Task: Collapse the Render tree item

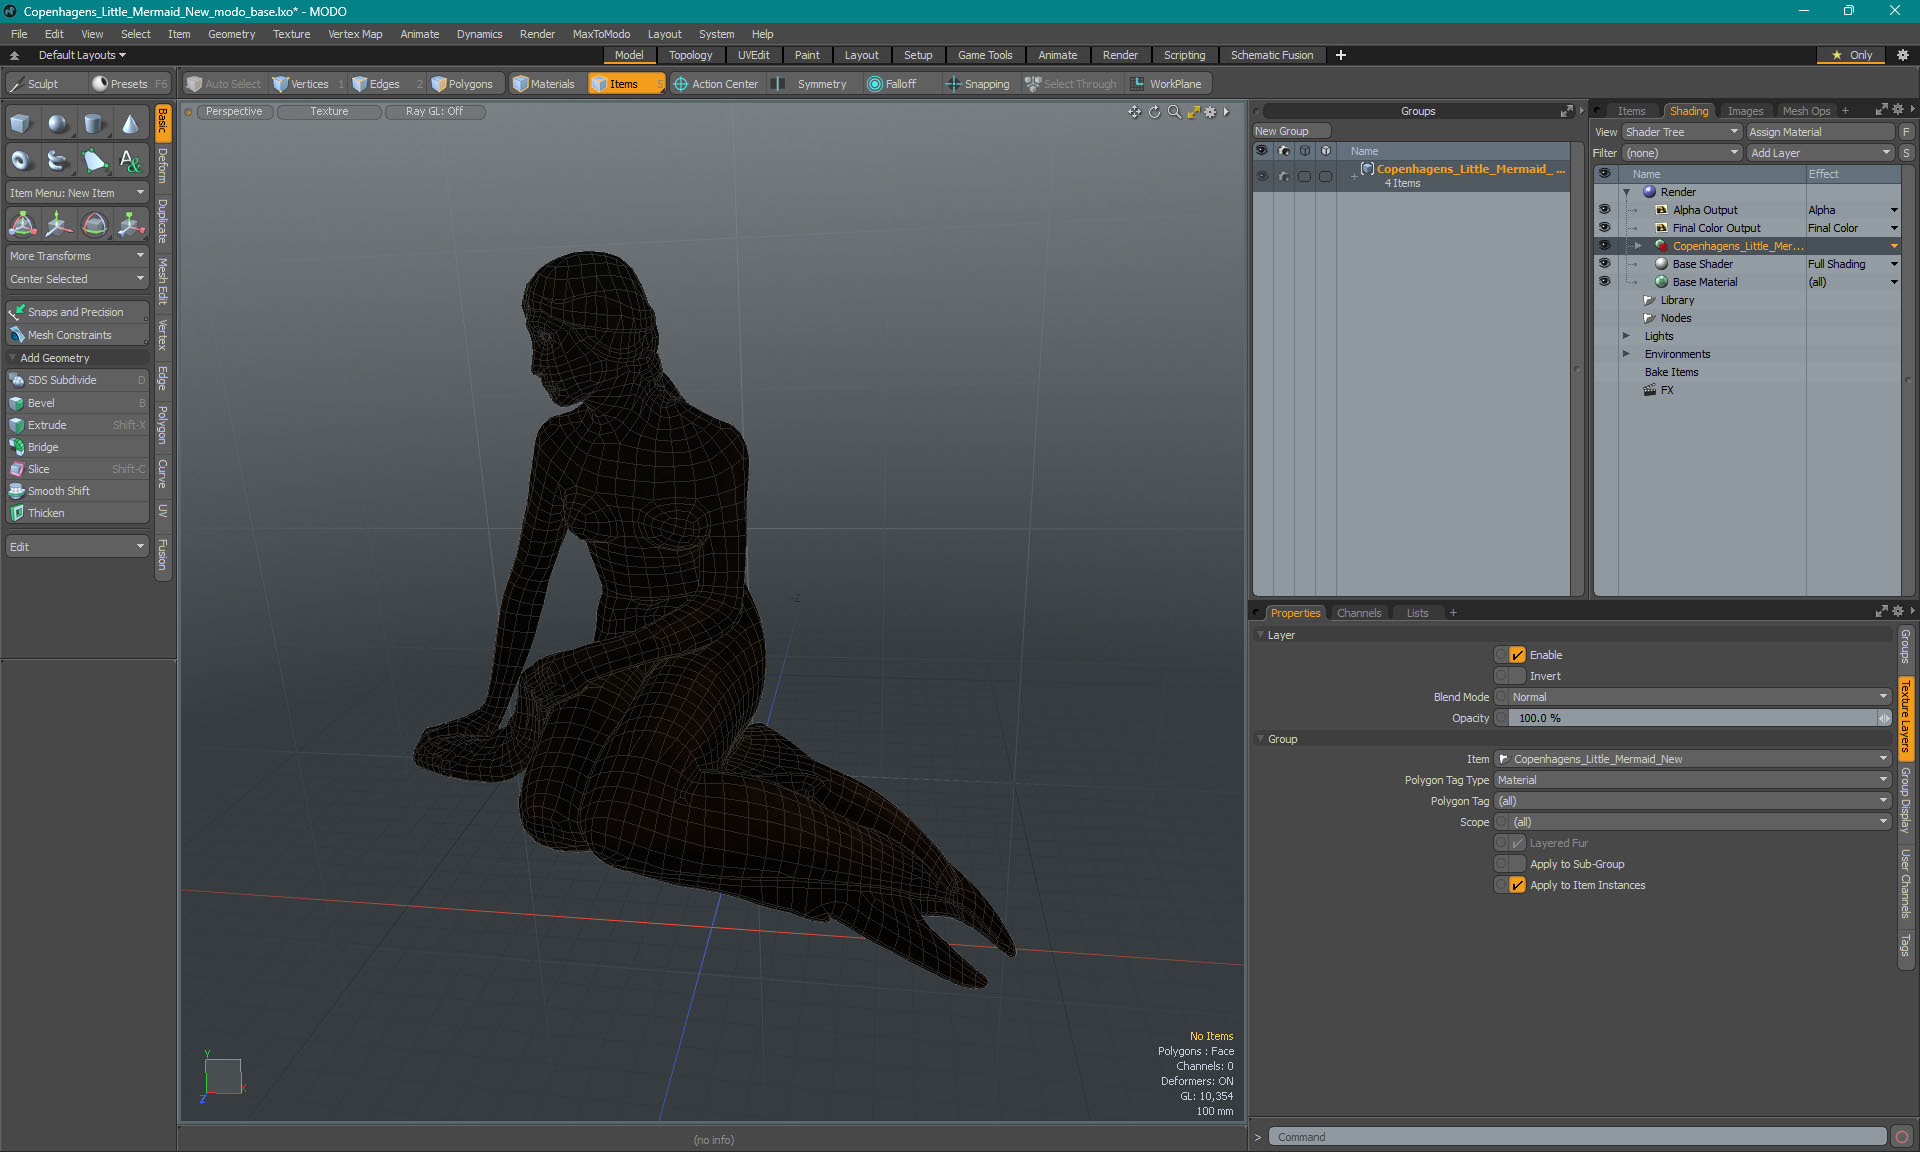Action: [x=1626, y=192]
